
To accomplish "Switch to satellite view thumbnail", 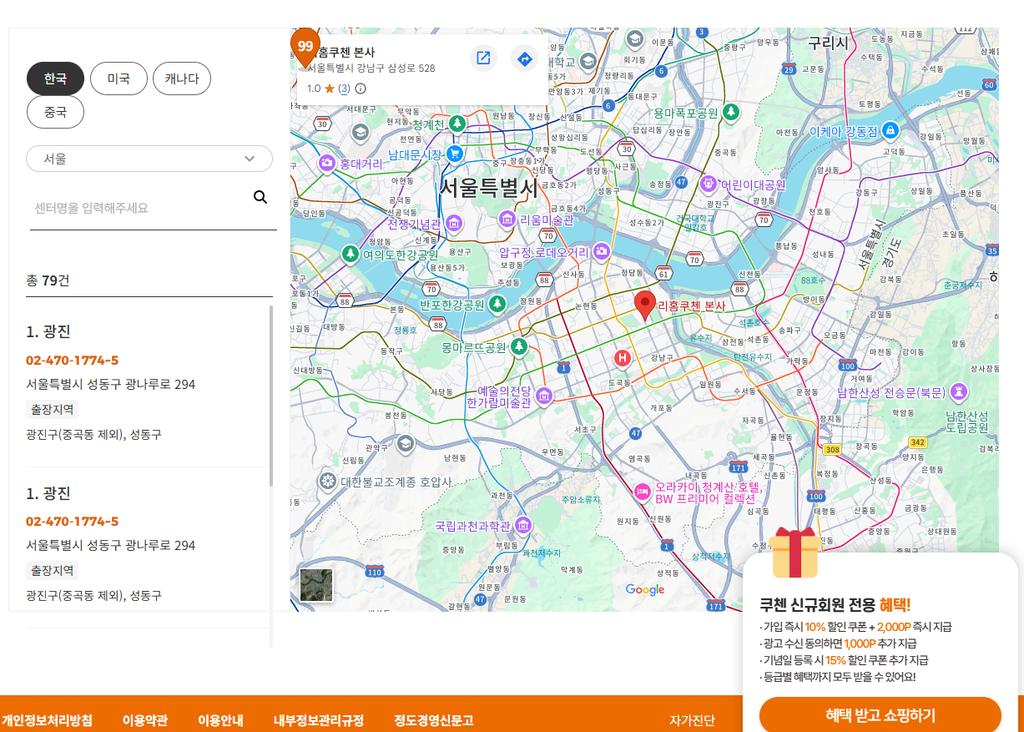I will (x=316, y=584).
